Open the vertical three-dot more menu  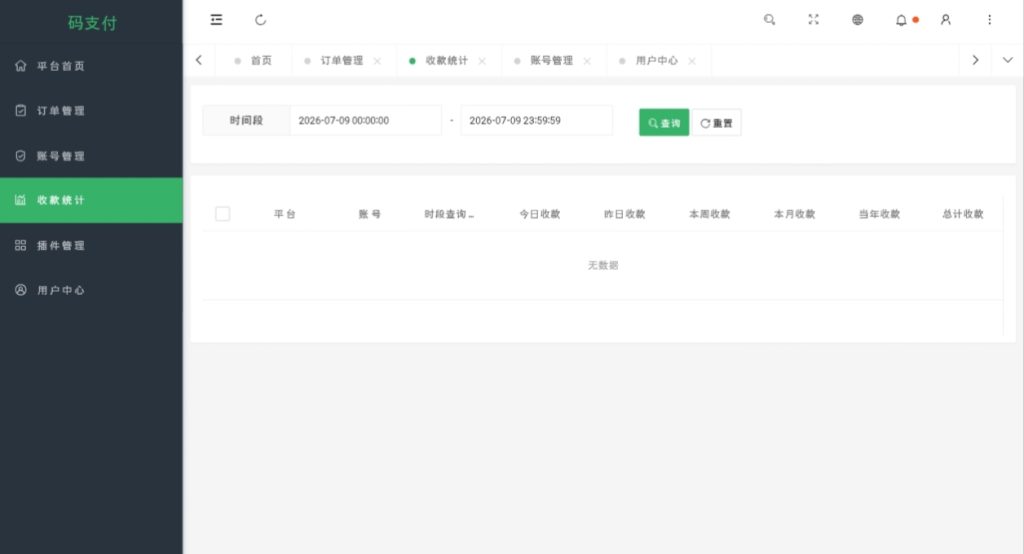(x=989, y=20)
